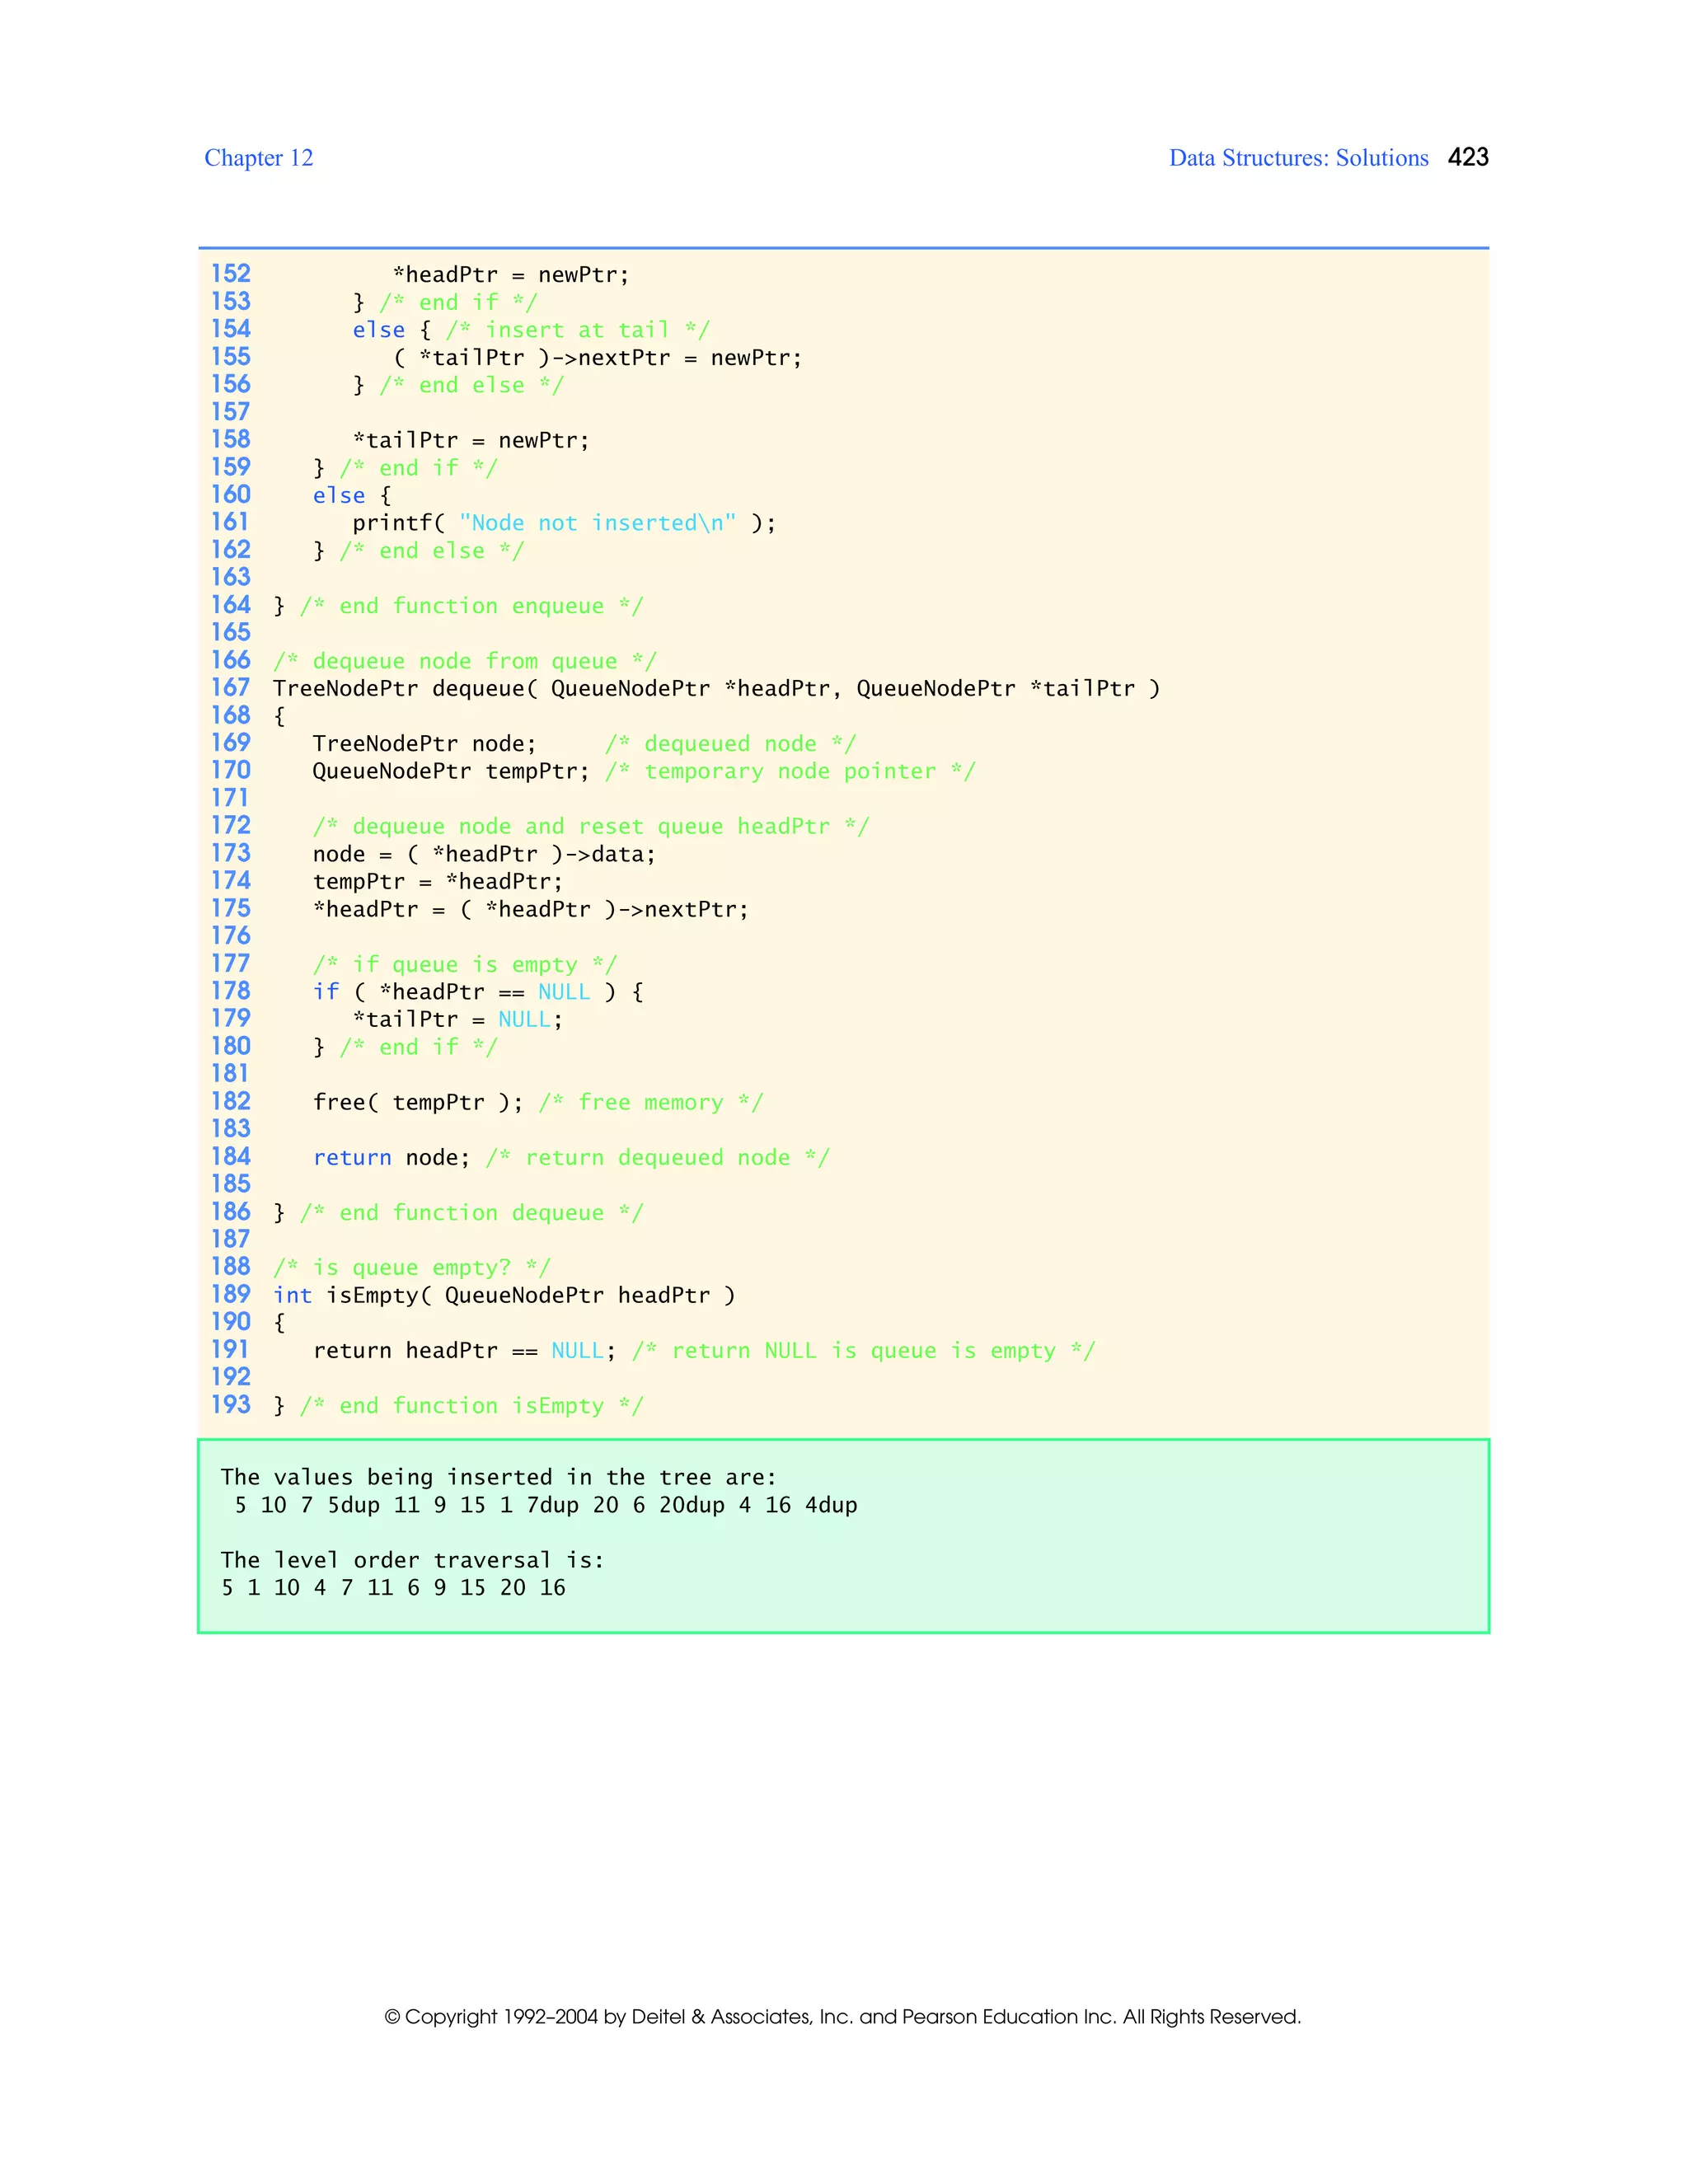Image resolution: width=1688 pixels, height=2184 pixels.
Task: Click 'The level order traversal is:' text
Action: click(x=412, y=1560)
